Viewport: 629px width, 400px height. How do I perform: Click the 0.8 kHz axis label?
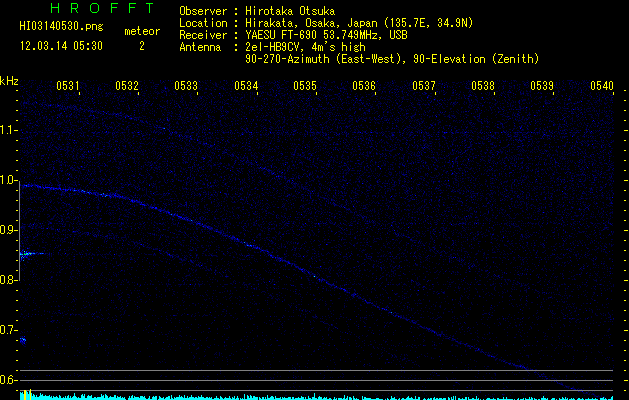point(9,280)
